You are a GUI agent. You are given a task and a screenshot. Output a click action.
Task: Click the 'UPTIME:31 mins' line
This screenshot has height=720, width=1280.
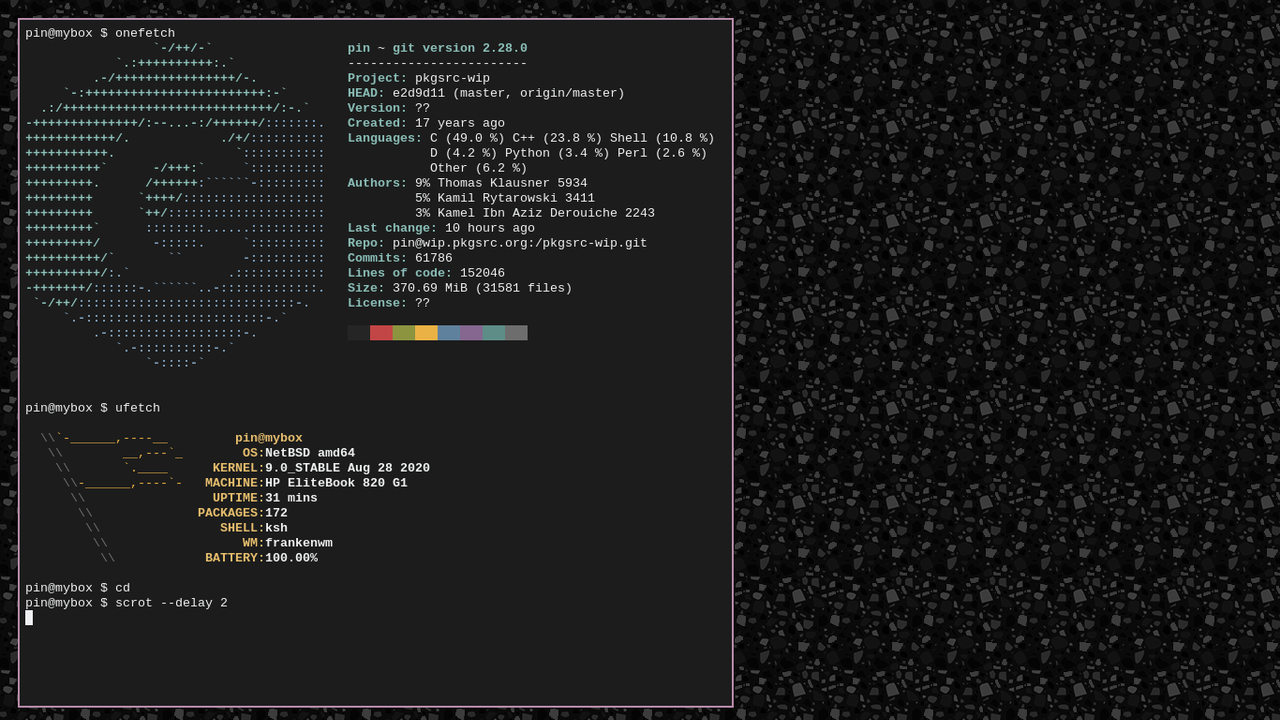coord(265,498)
